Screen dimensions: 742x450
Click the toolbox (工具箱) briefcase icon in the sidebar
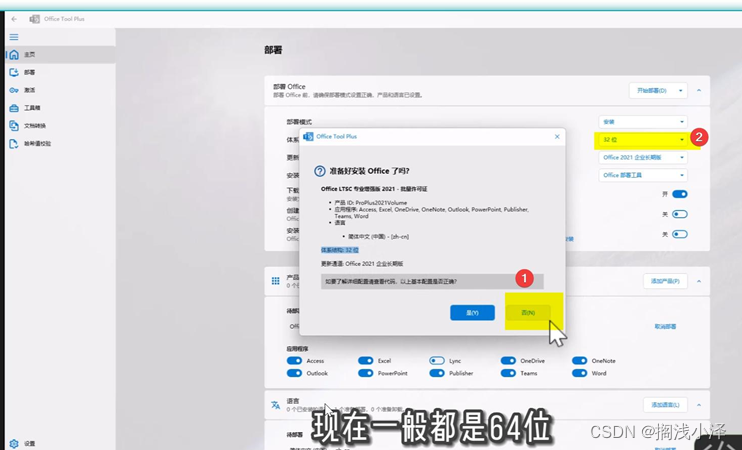coord(14,108)
